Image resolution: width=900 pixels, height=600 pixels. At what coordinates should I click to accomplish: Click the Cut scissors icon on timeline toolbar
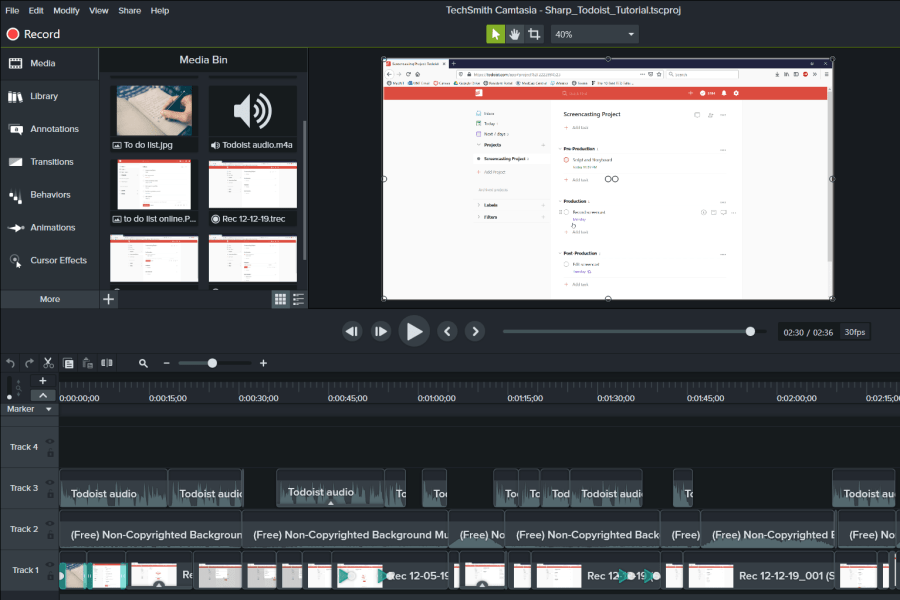point(48,364)
